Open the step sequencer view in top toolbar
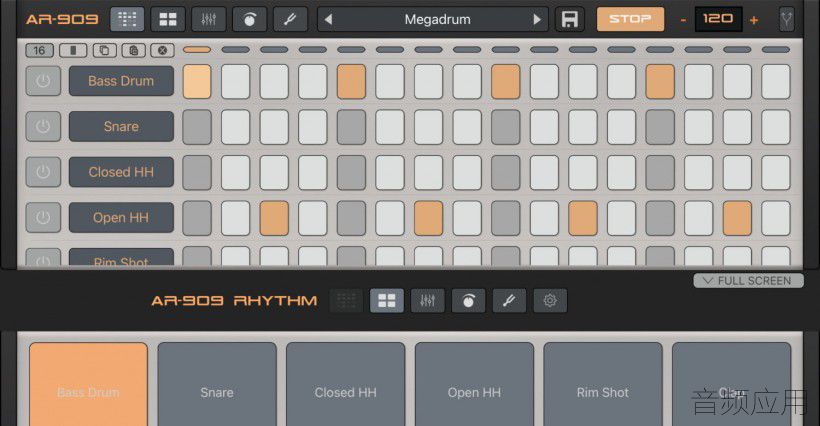The height and width of the screenshot is (426, 820). (x=127, y=20)
